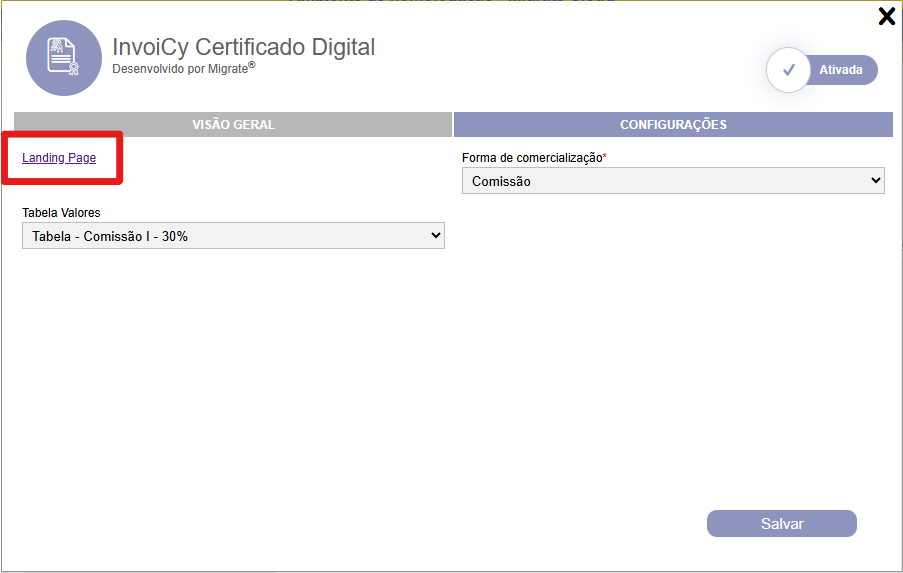Click the Desenvolvido por Migrate subtitle
The image size is (903, 573).
click(x=179, y=69)
